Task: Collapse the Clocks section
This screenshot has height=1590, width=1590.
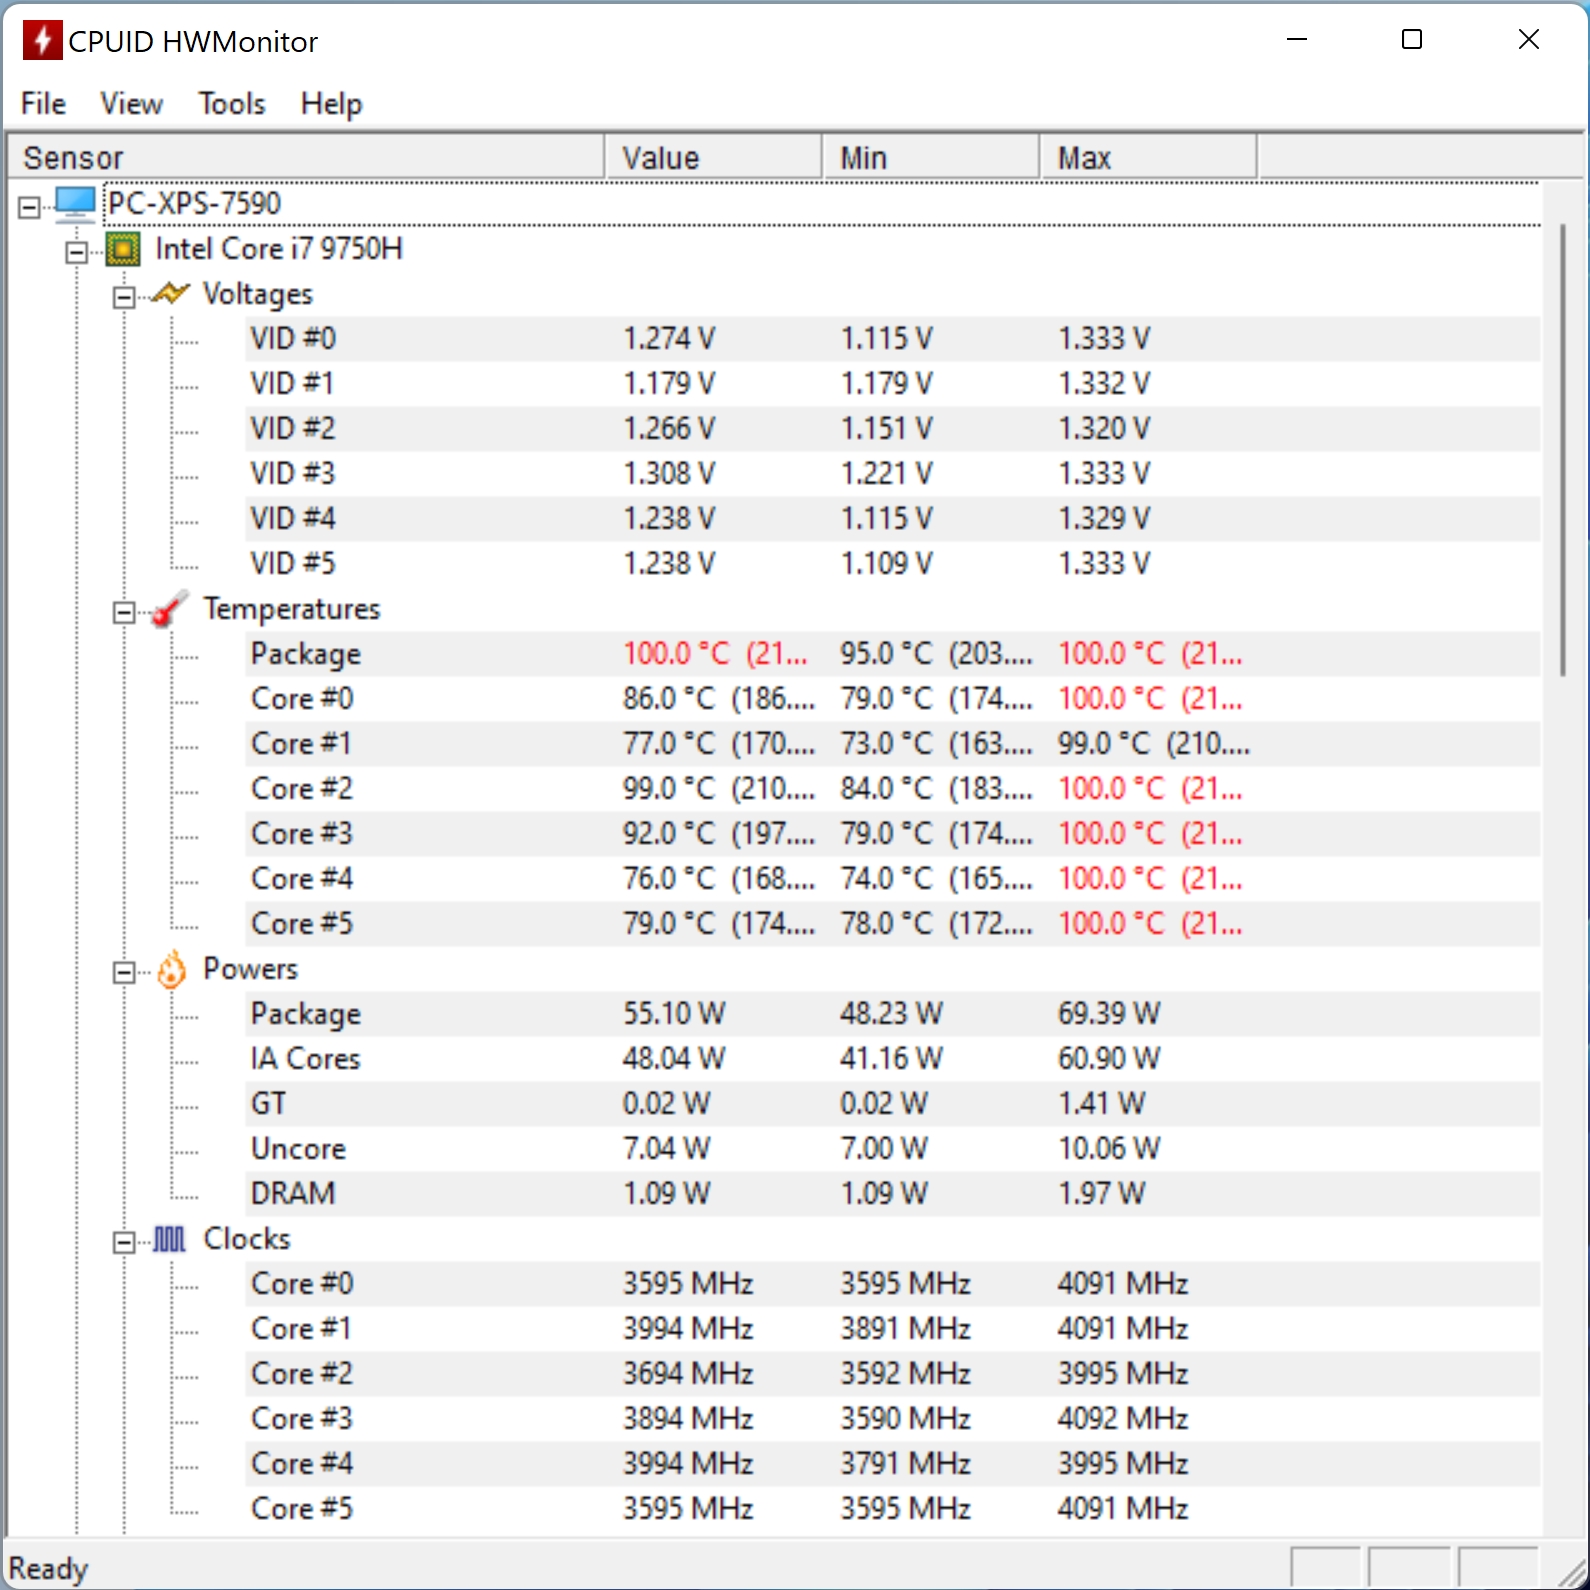Action: [124, 1243]
